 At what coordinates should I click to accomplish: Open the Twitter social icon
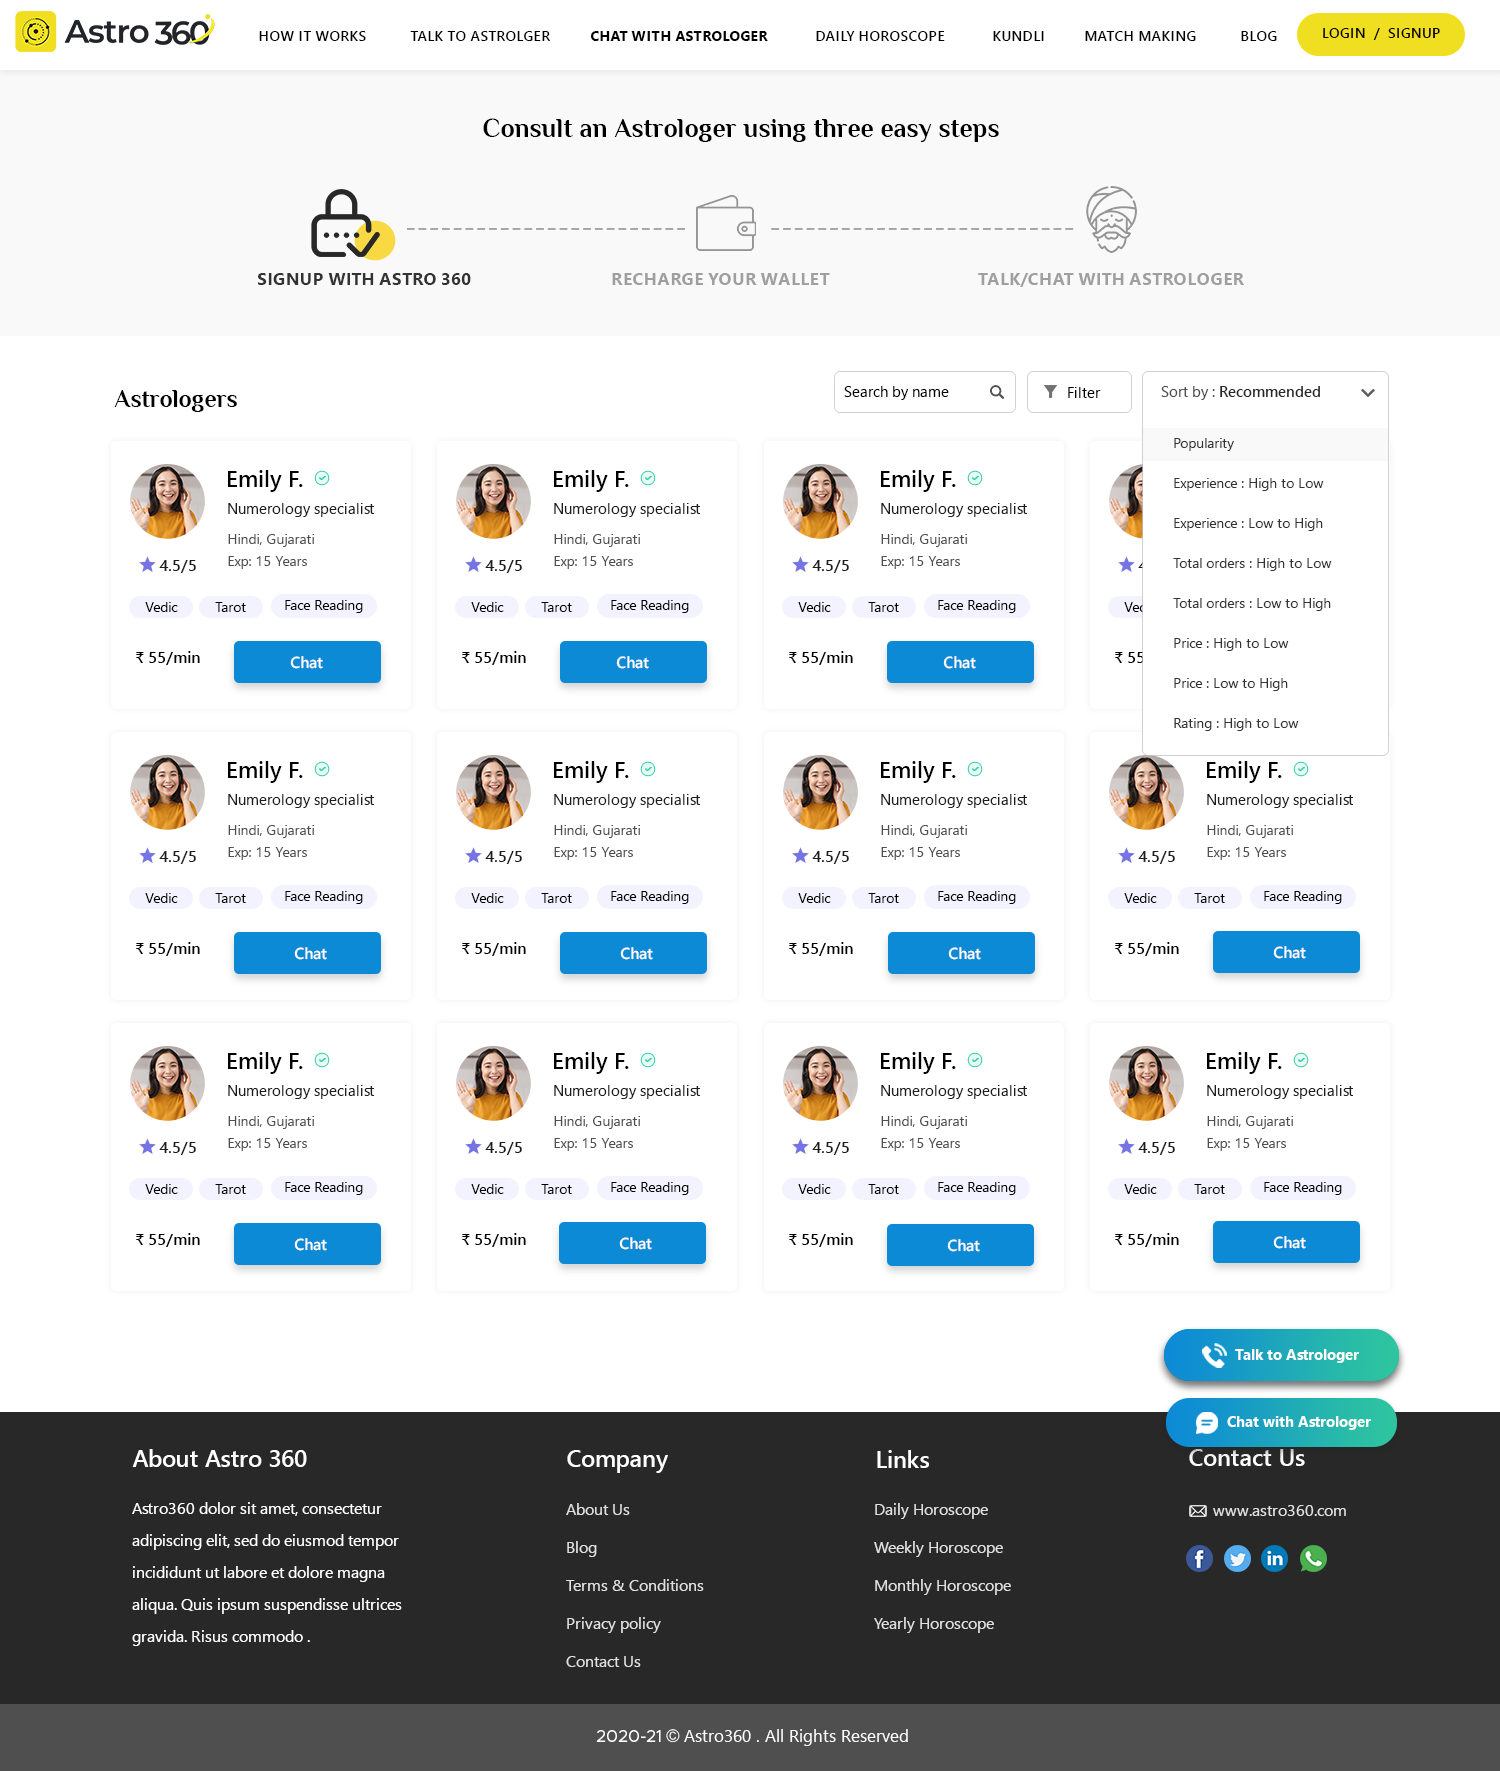[x=1237, y=1558]
